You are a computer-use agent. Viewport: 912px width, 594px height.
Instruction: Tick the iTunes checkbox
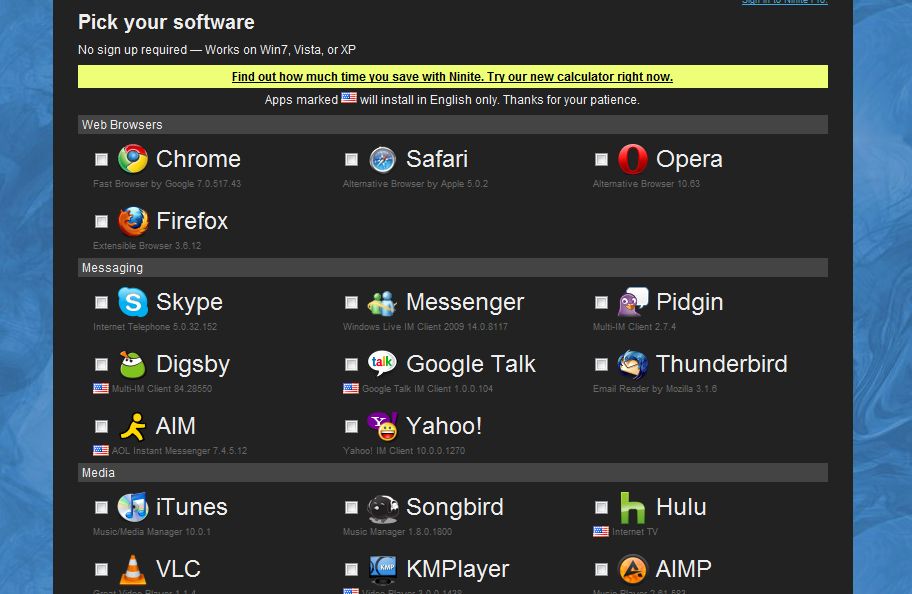coord(101,508)
